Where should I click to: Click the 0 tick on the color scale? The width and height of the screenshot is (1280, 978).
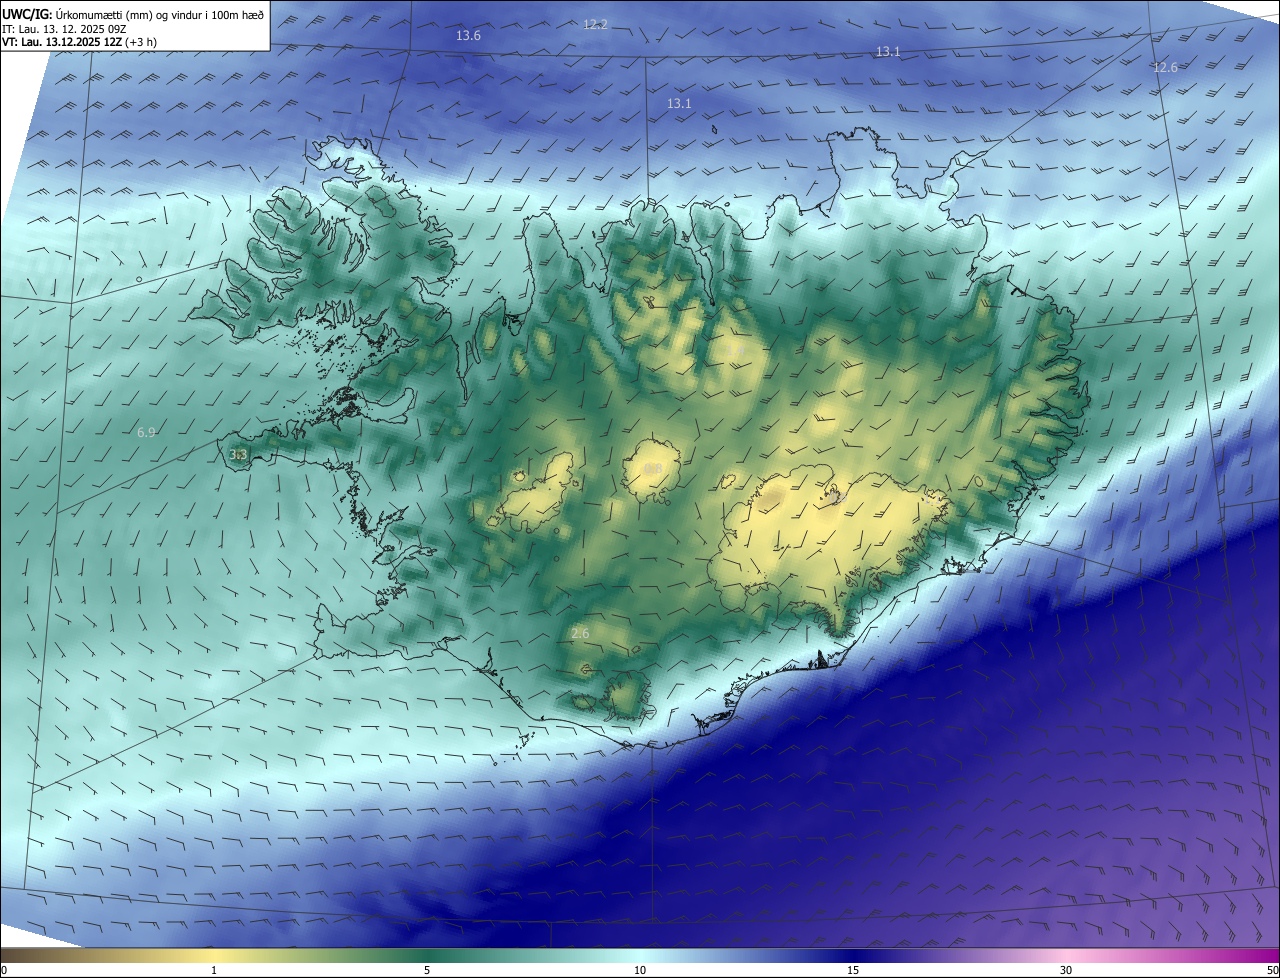[3, 970]
